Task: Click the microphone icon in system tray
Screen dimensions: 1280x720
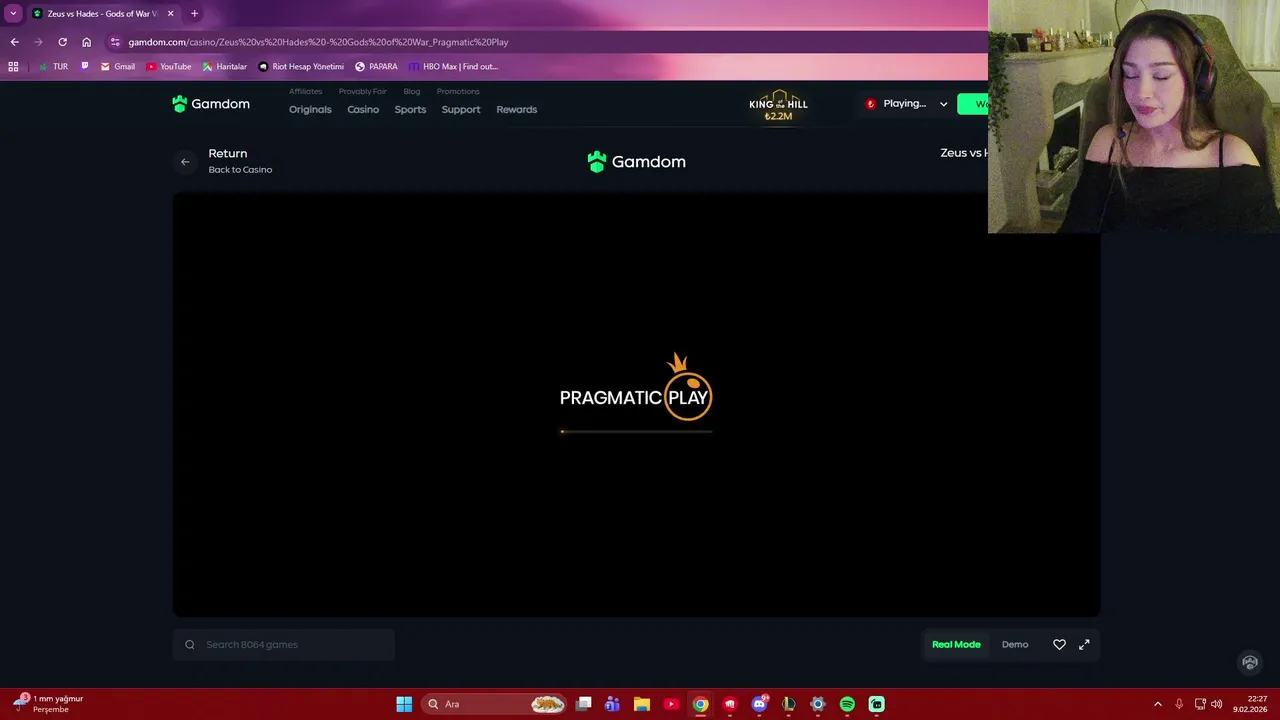Action: tap(1179, 704)
